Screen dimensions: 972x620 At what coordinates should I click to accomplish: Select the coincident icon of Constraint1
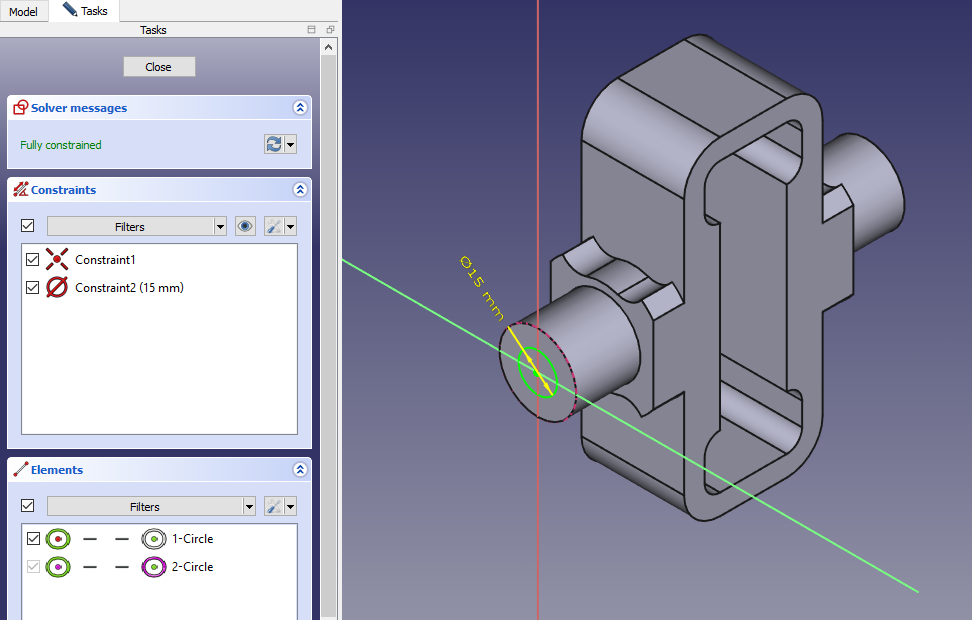coord(58,260)
